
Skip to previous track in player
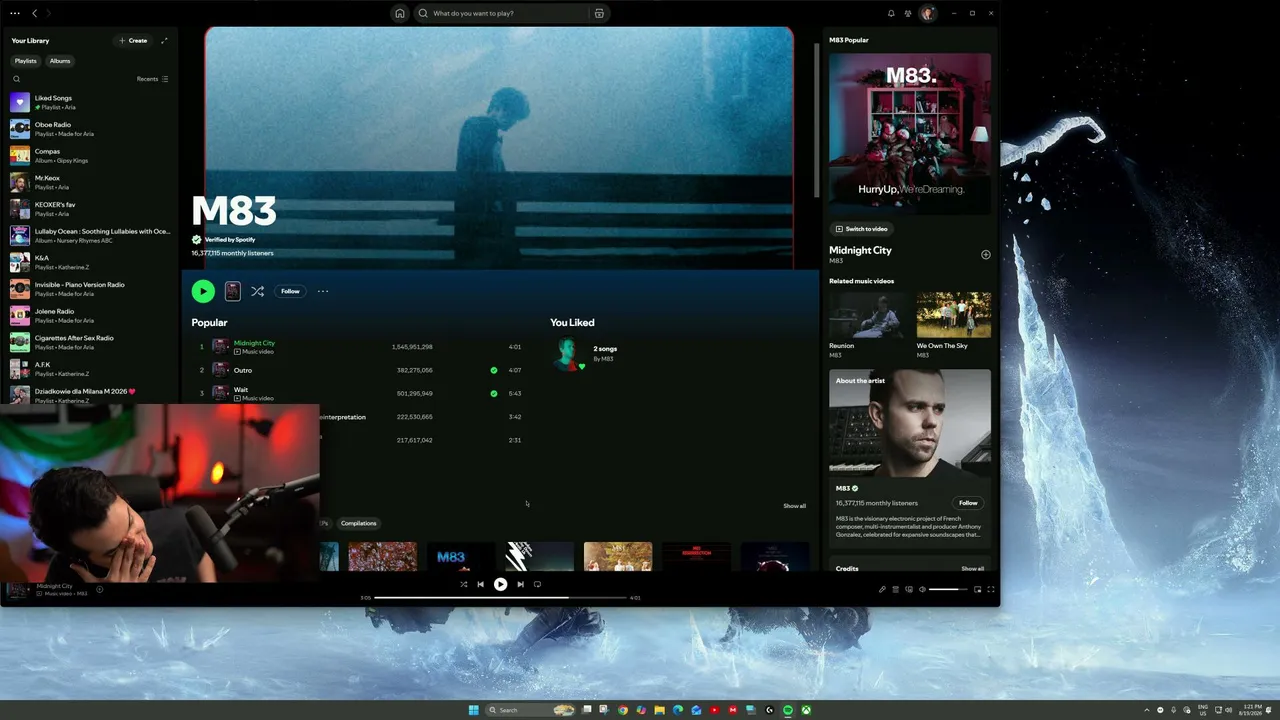480,584
